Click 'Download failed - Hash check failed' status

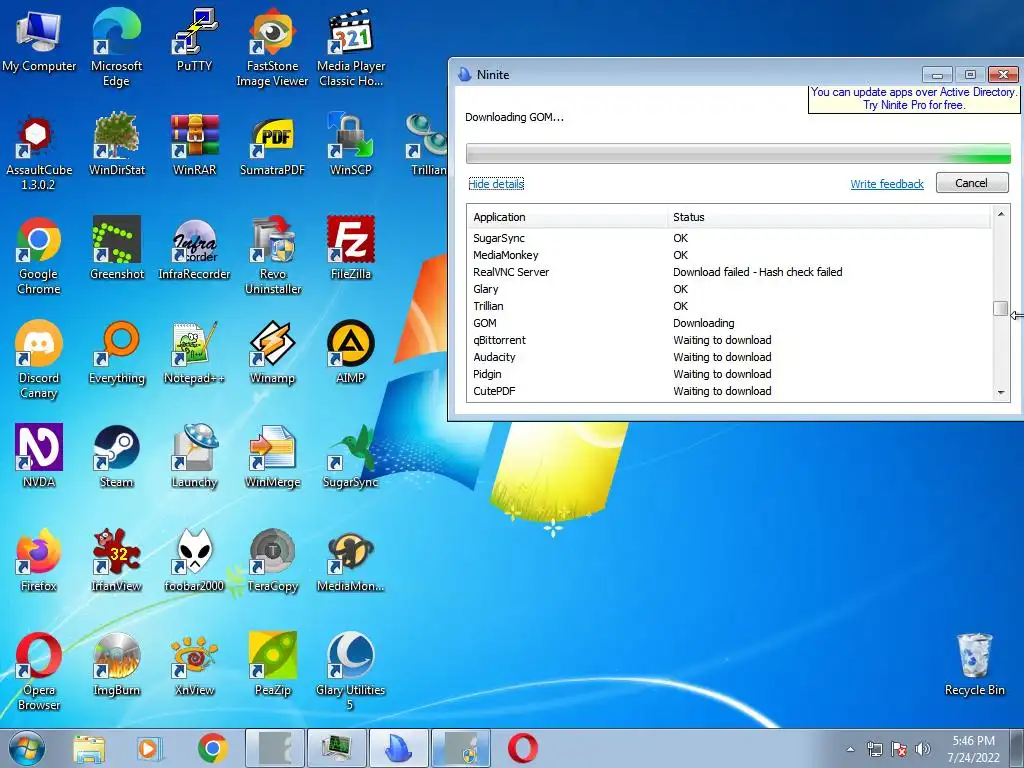(x=758, y=272)
